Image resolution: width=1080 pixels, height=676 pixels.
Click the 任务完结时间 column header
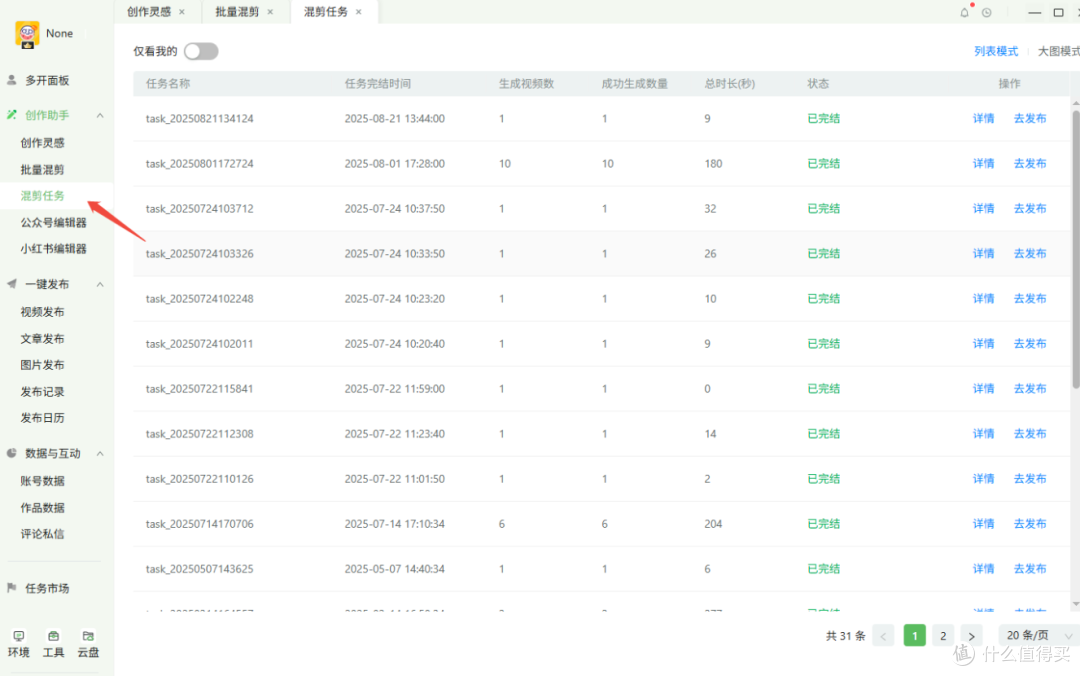[x=377, y=83]
